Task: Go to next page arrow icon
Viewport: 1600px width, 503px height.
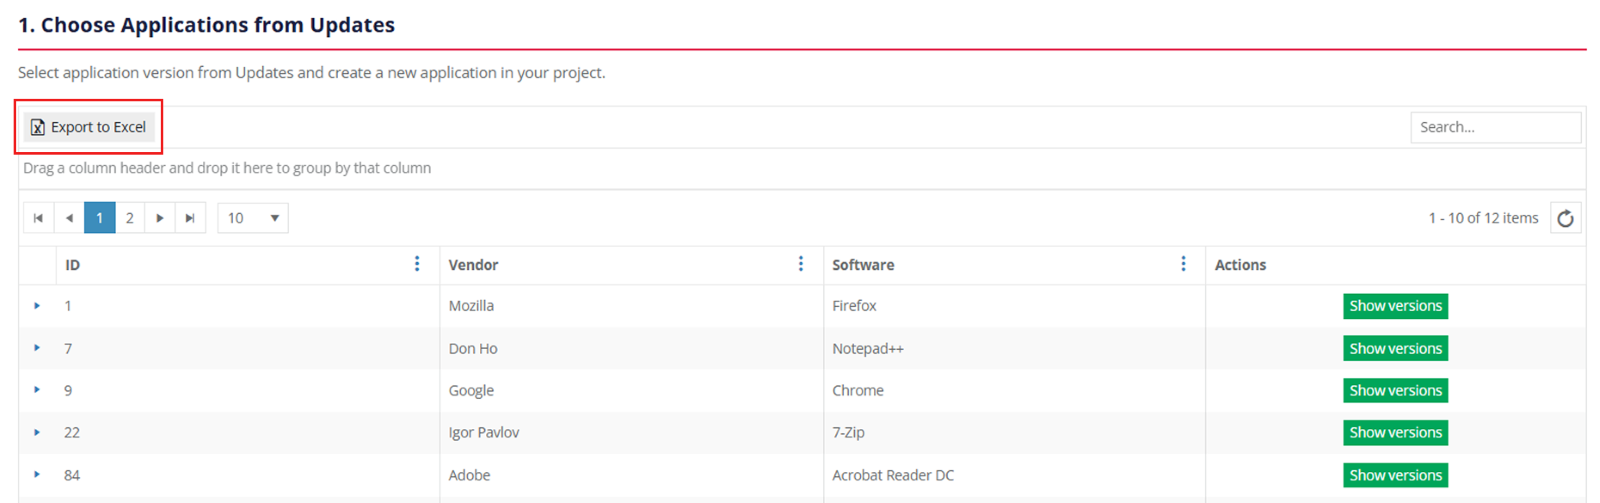Action: 160,218
